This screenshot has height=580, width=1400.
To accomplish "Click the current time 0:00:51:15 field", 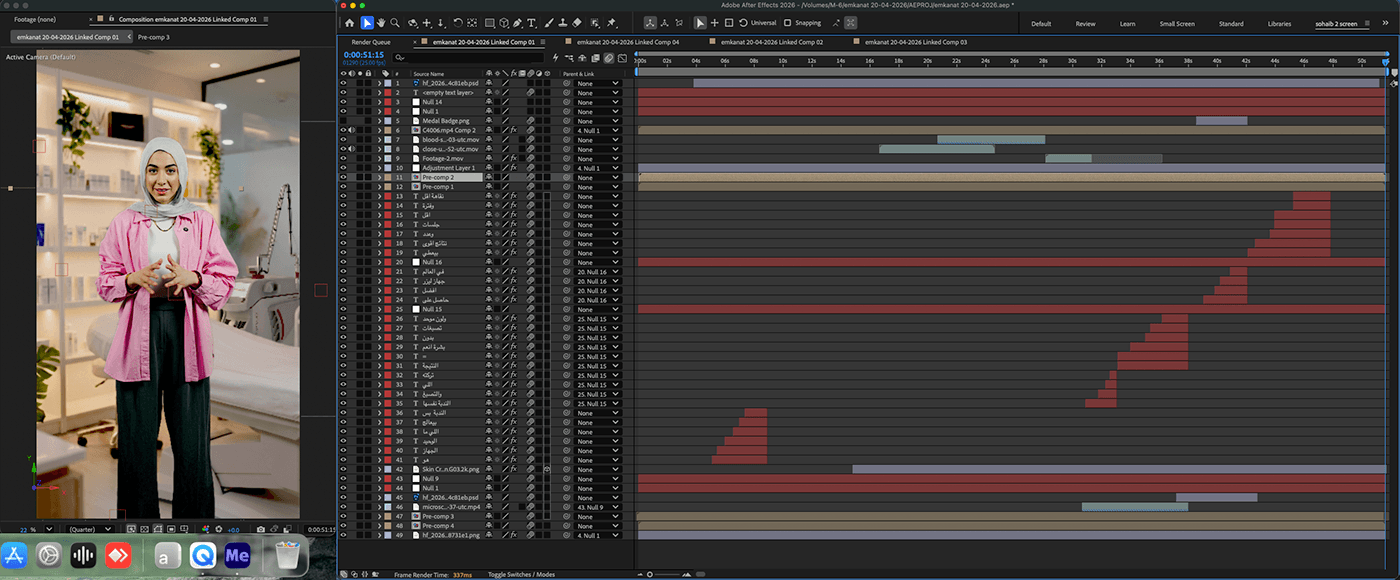I will pyautogui.click(x=364, y=55).
